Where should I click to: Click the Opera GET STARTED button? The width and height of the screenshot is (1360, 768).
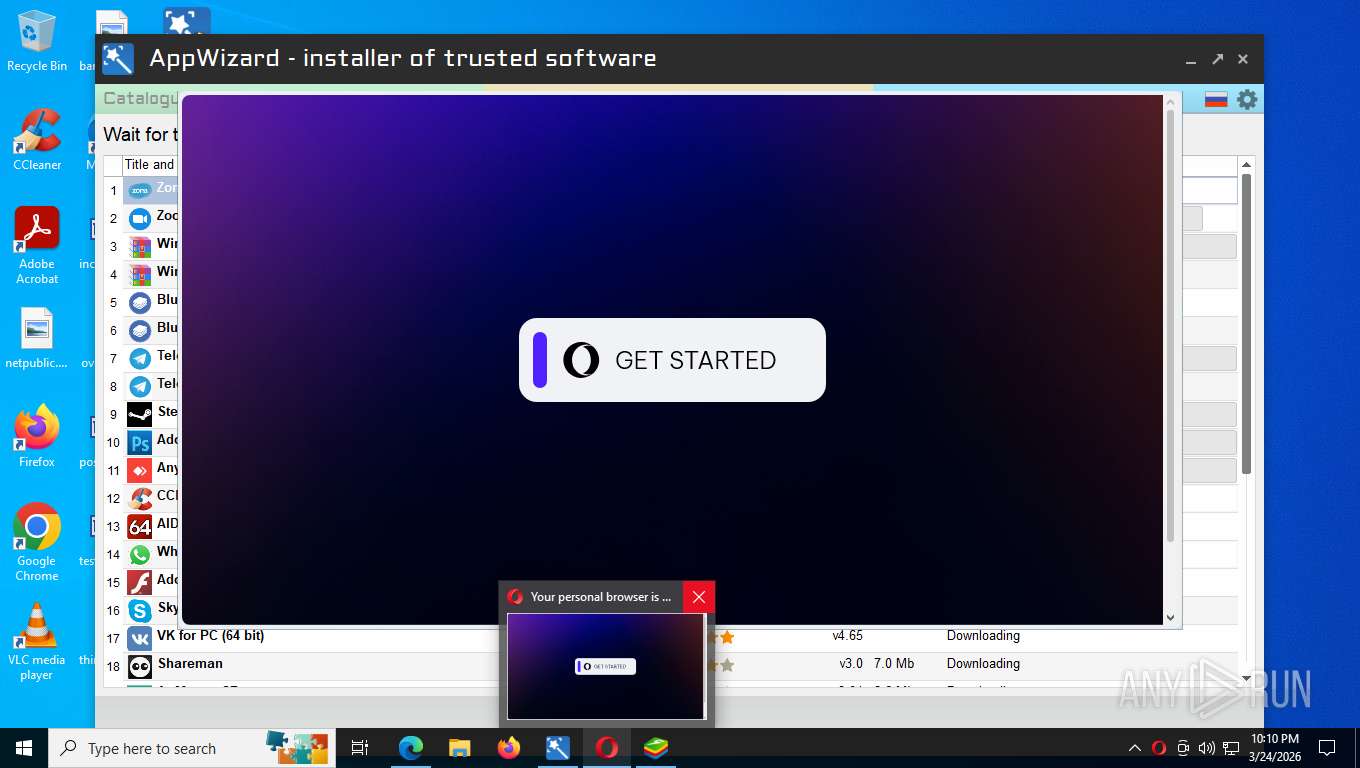click(672, 360)
